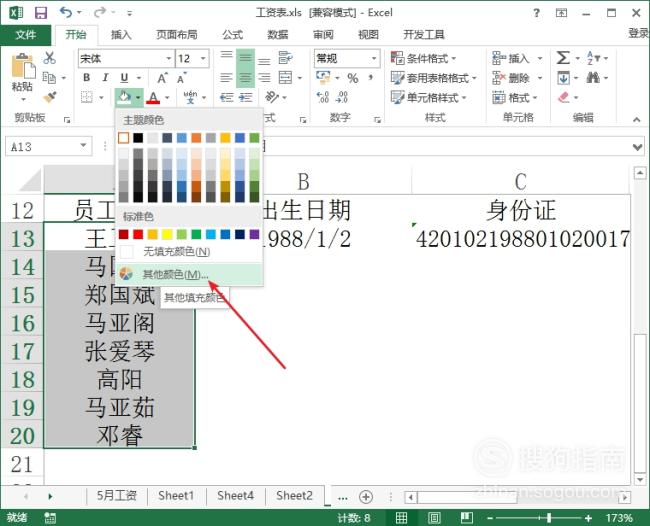Toggle Italic formatting

(x=105, y=78)
